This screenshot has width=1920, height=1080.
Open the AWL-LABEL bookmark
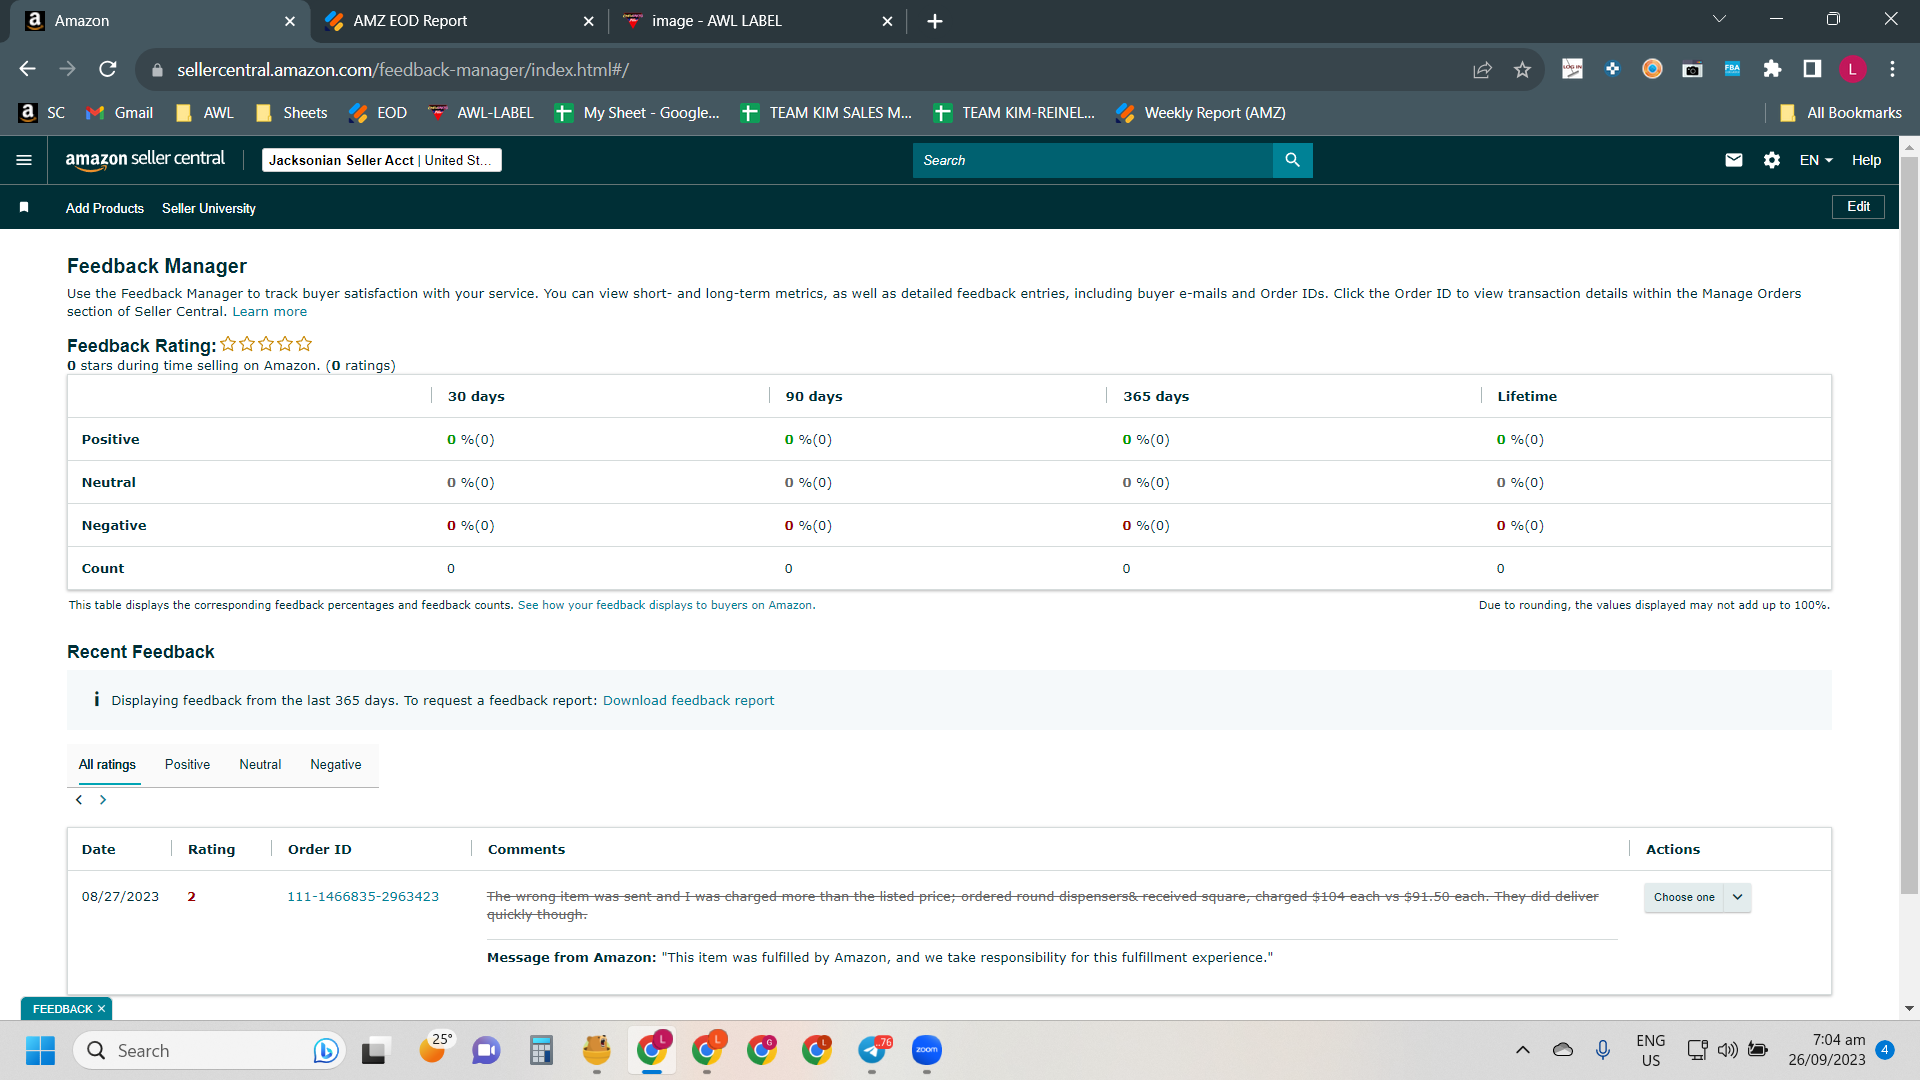pos(481,113)
